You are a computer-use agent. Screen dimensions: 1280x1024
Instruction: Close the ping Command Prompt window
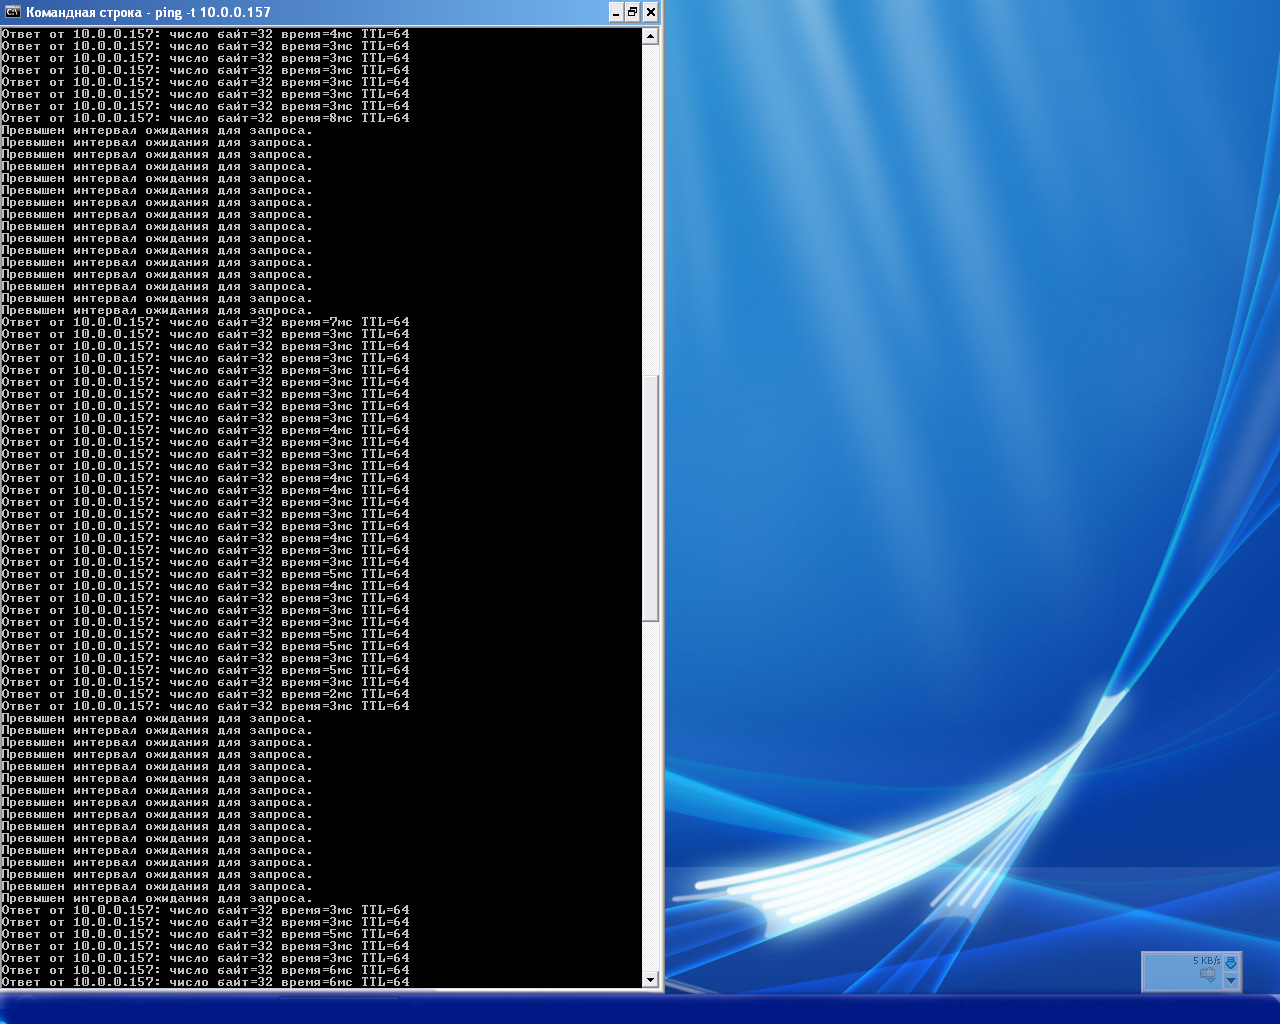(x=650, y=12)
